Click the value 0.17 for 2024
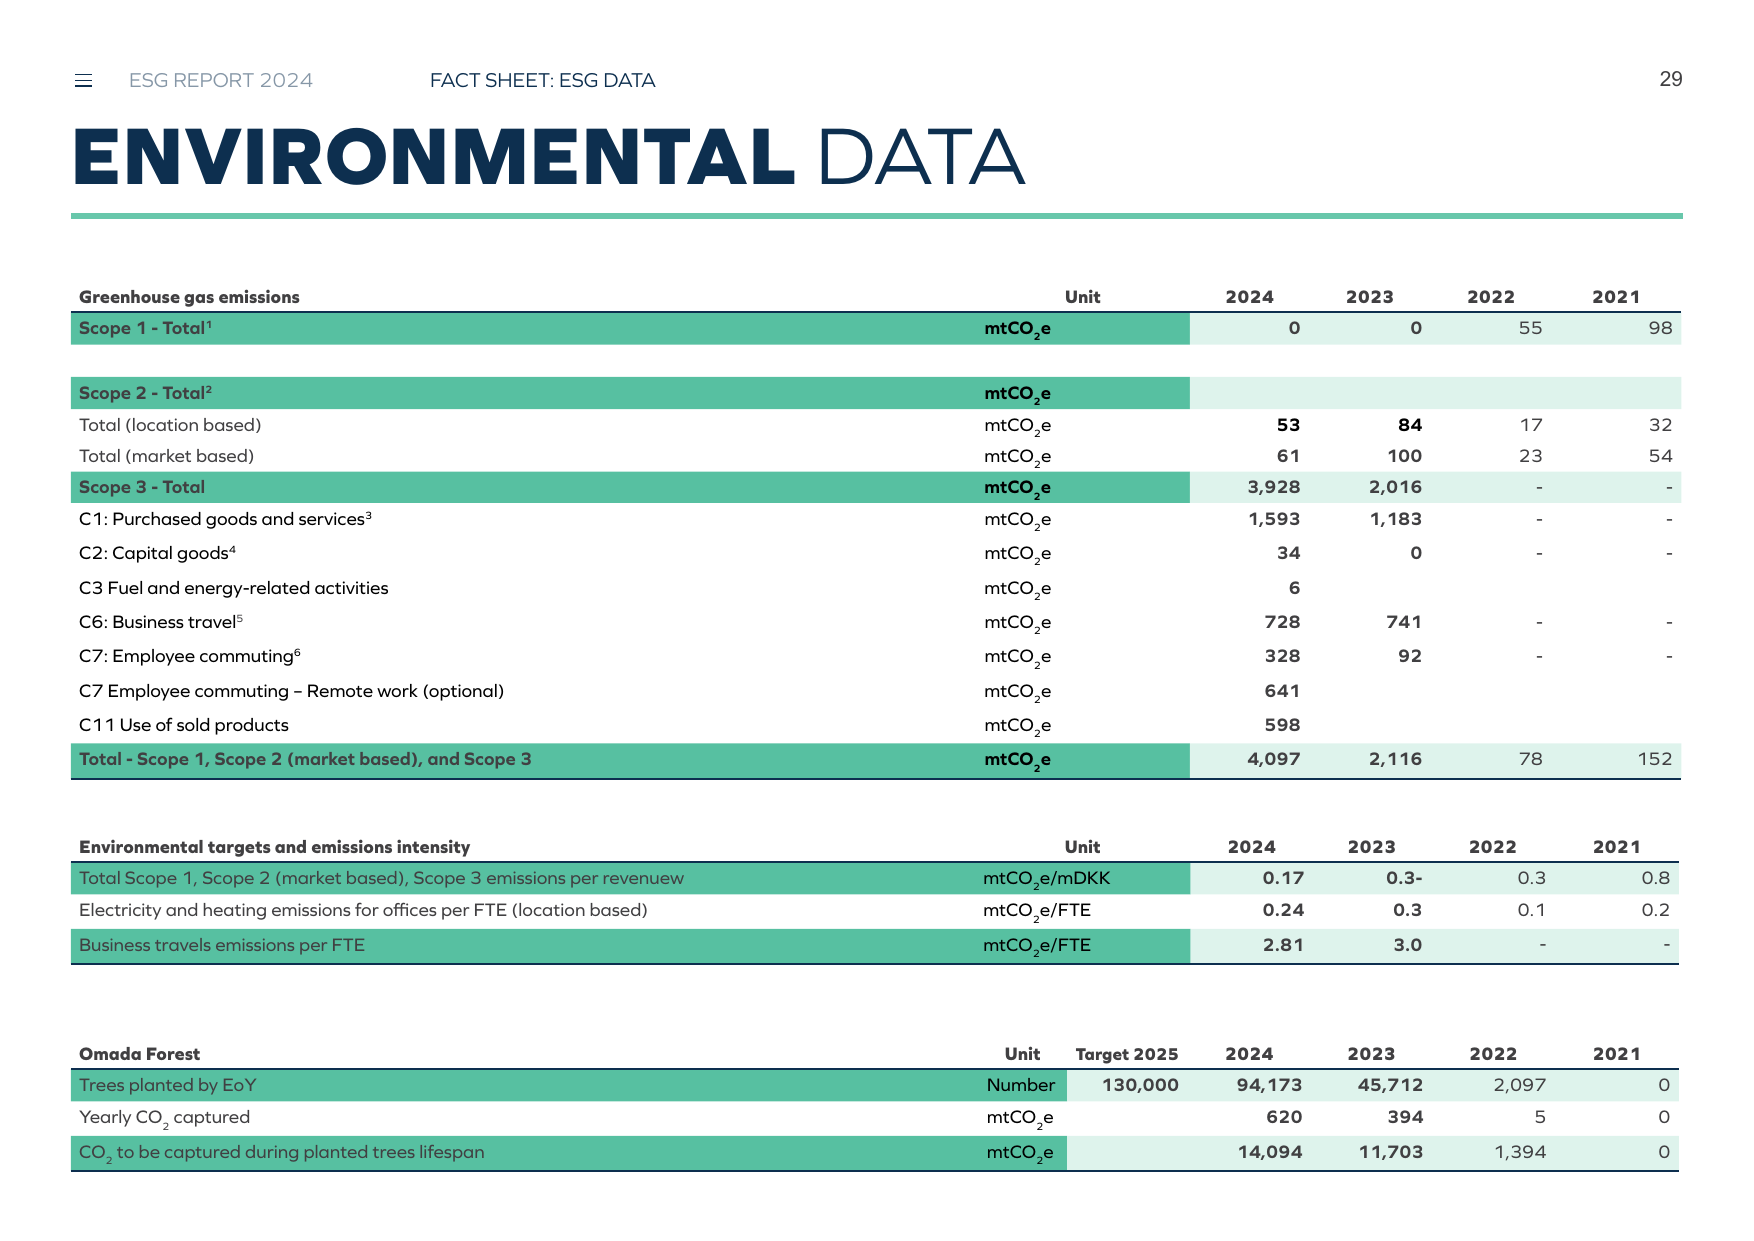The height and width of the screenshot is (1241, 1754). (x=1283, y=878)
